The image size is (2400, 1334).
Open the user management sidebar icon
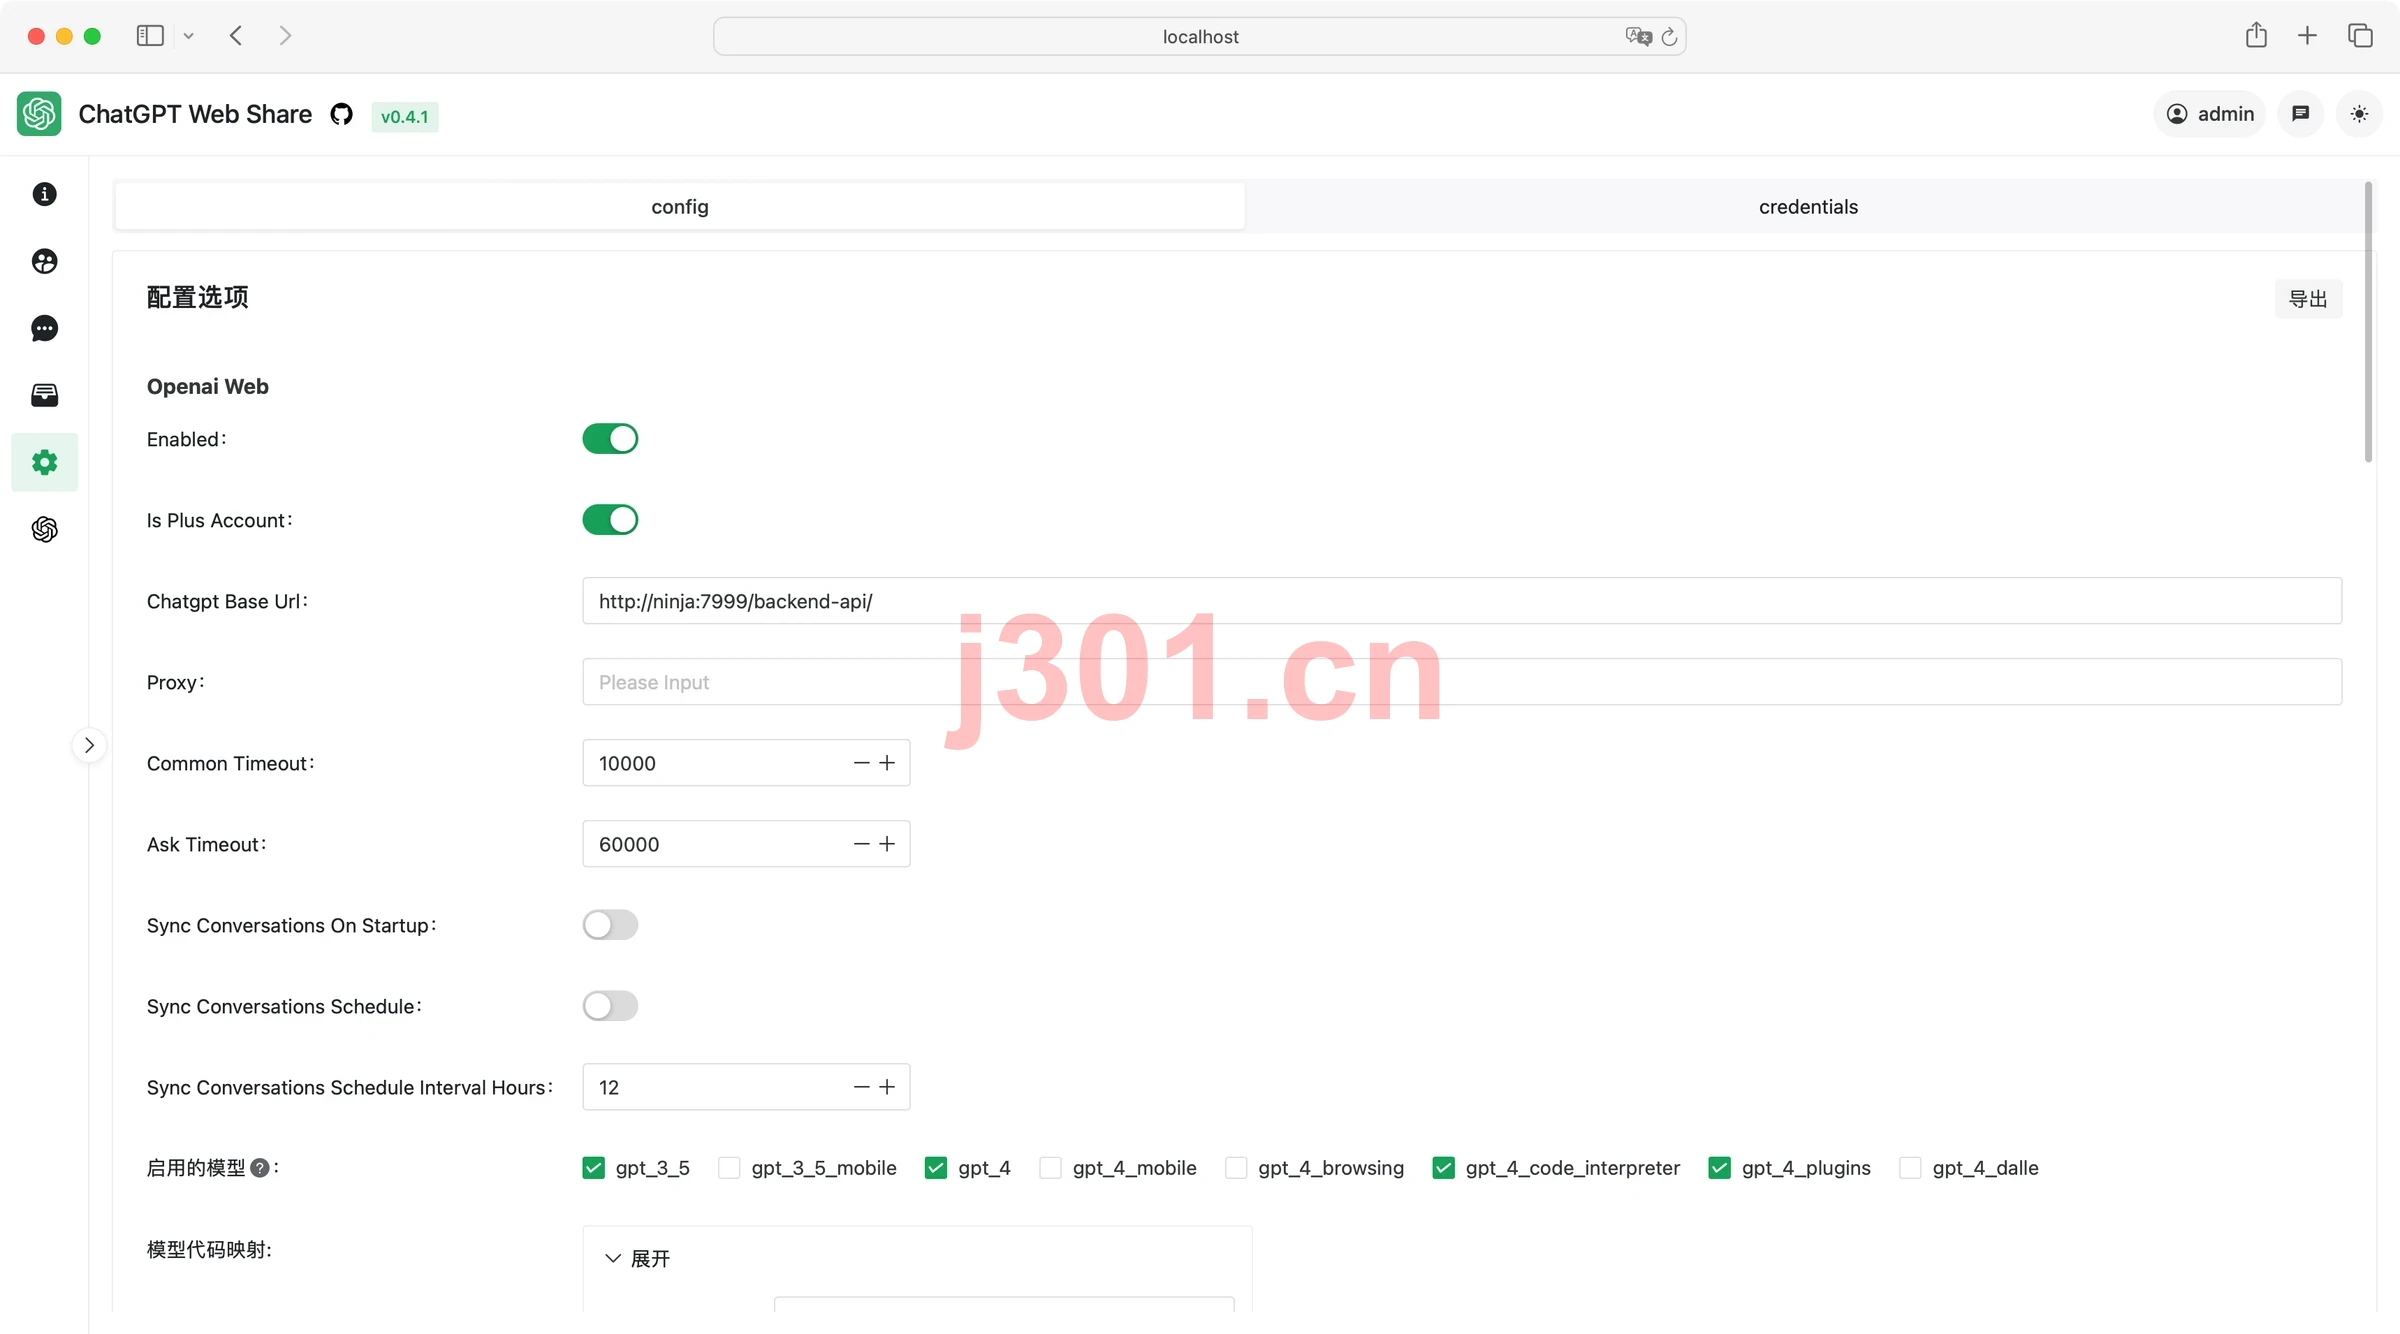[45, 261]
